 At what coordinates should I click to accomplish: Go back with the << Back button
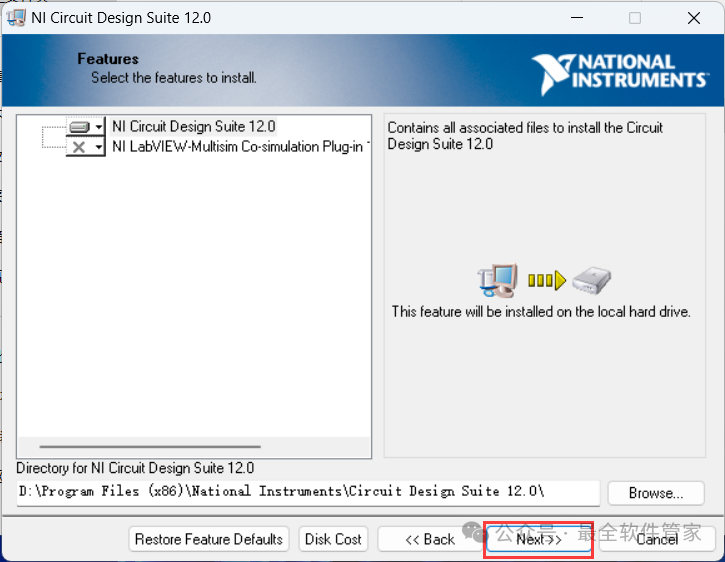point(429,539)
